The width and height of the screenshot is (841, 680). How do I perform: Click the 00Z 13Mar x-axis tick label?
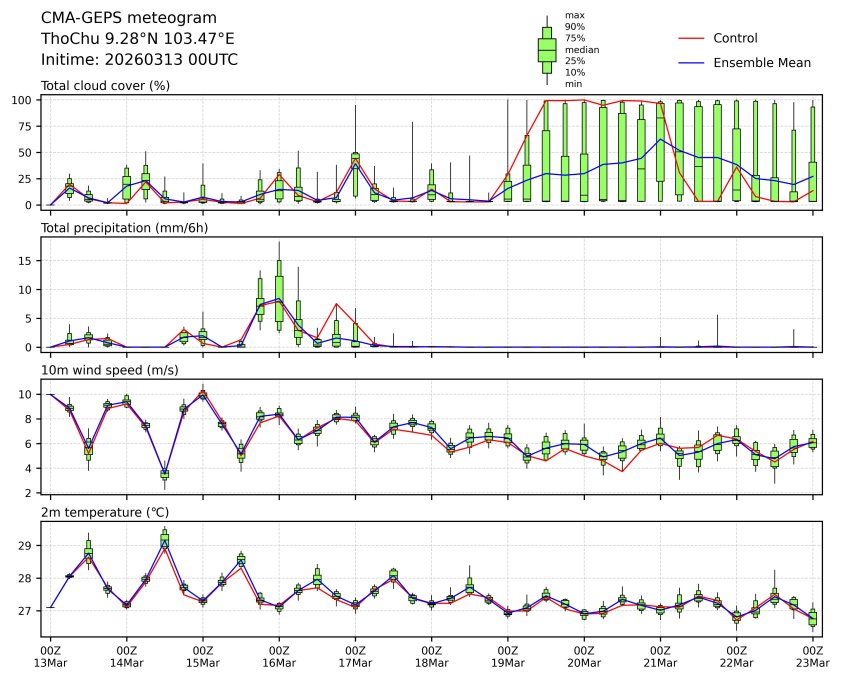coord(51,656)
